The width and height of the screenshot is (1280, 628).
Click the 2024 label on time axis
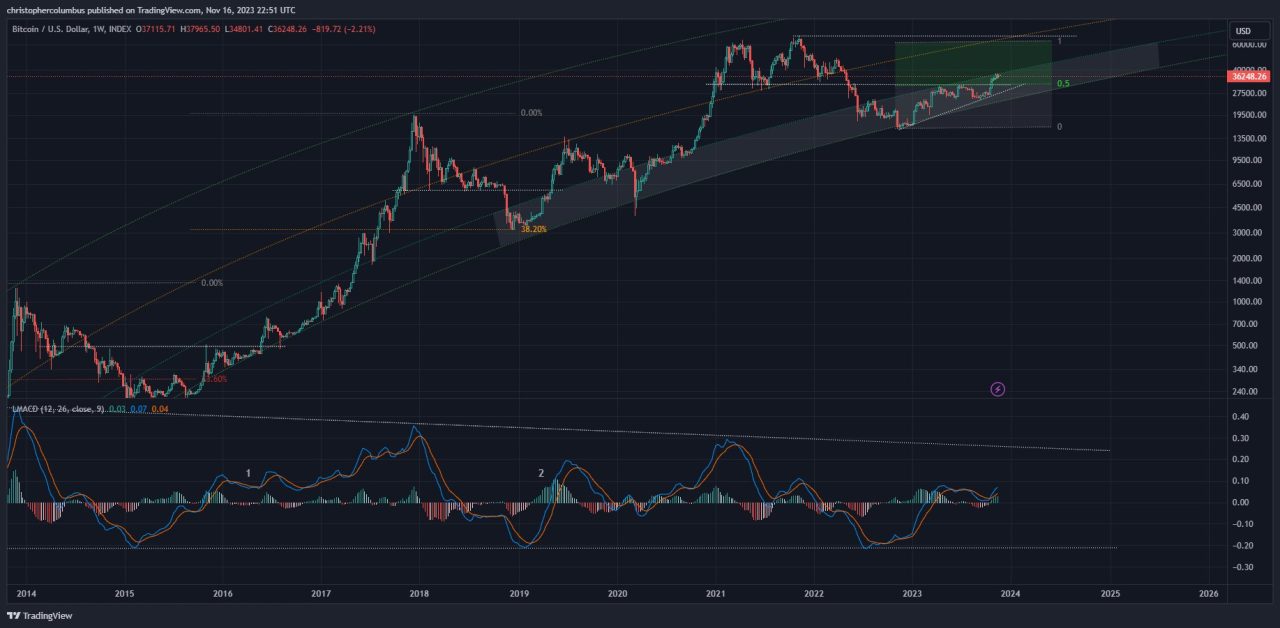tap(1010, 593)
